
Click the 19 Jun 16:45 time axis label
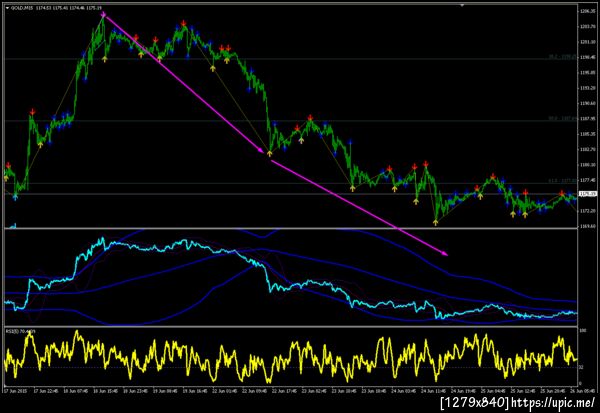tap(196, 391)
